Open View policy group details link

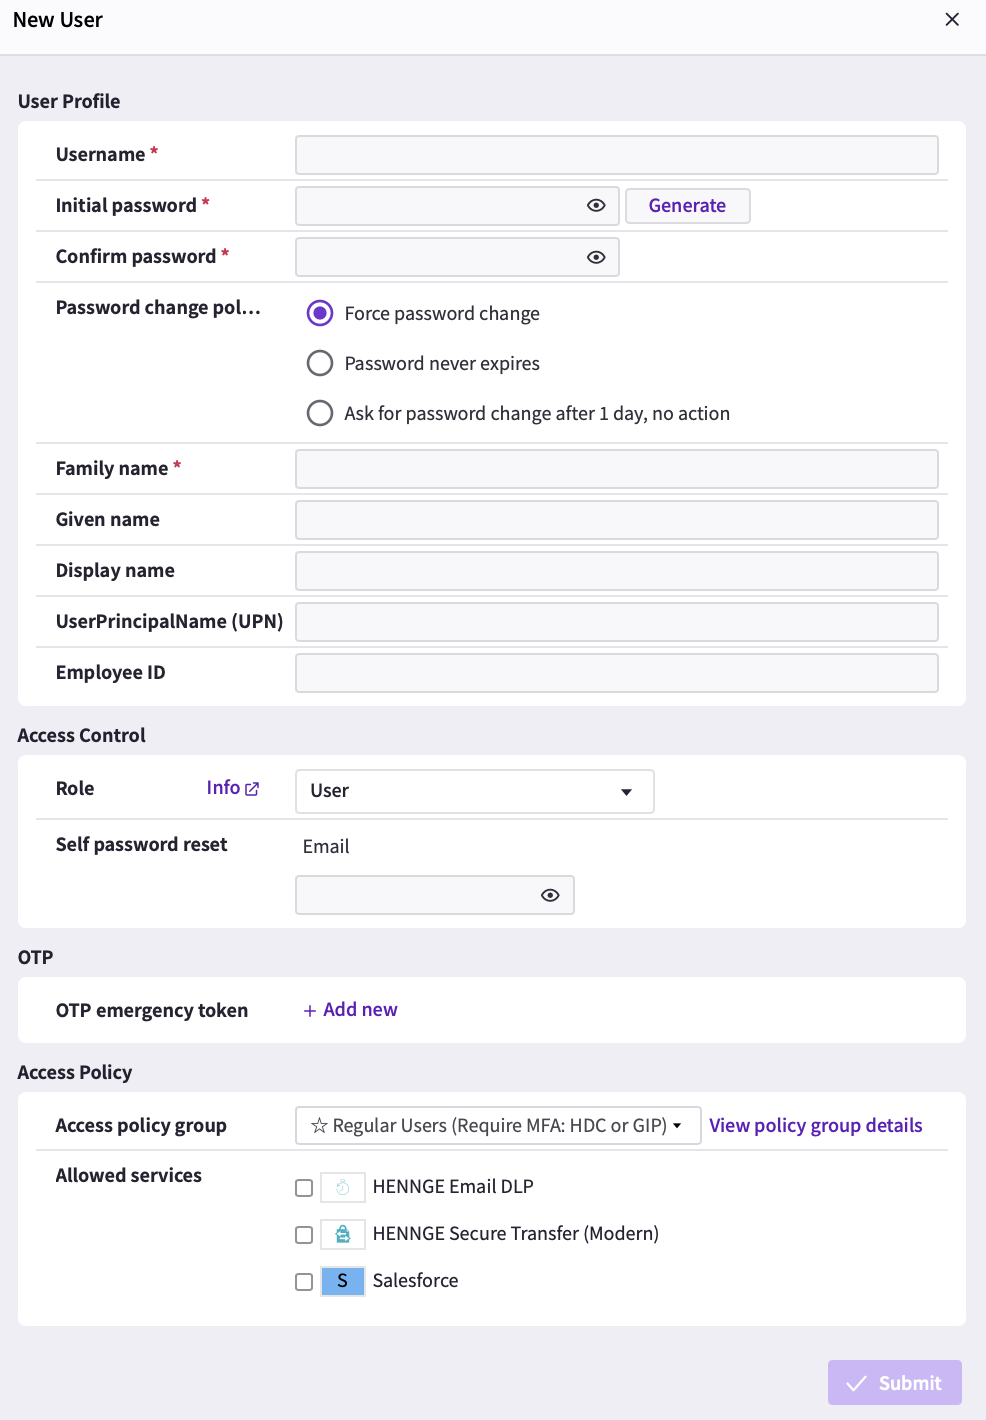coord(816,1125)
